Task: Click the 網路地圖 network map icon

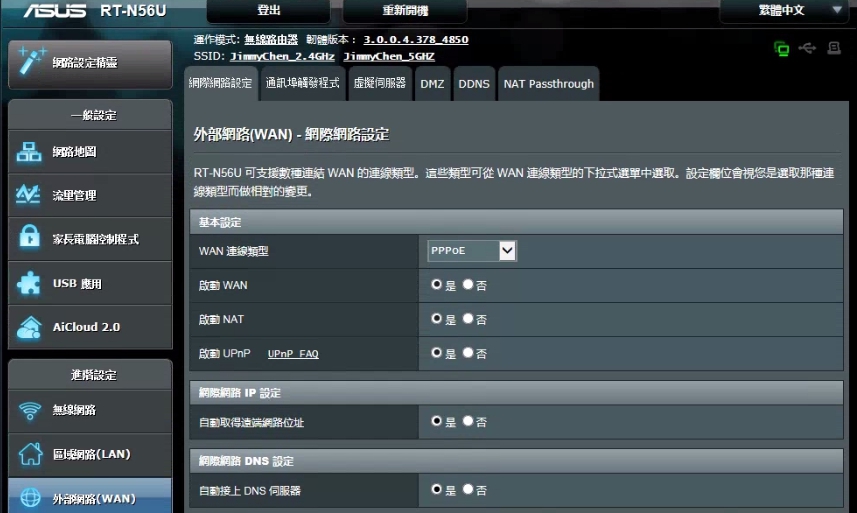Action: [x=29, y=152]
